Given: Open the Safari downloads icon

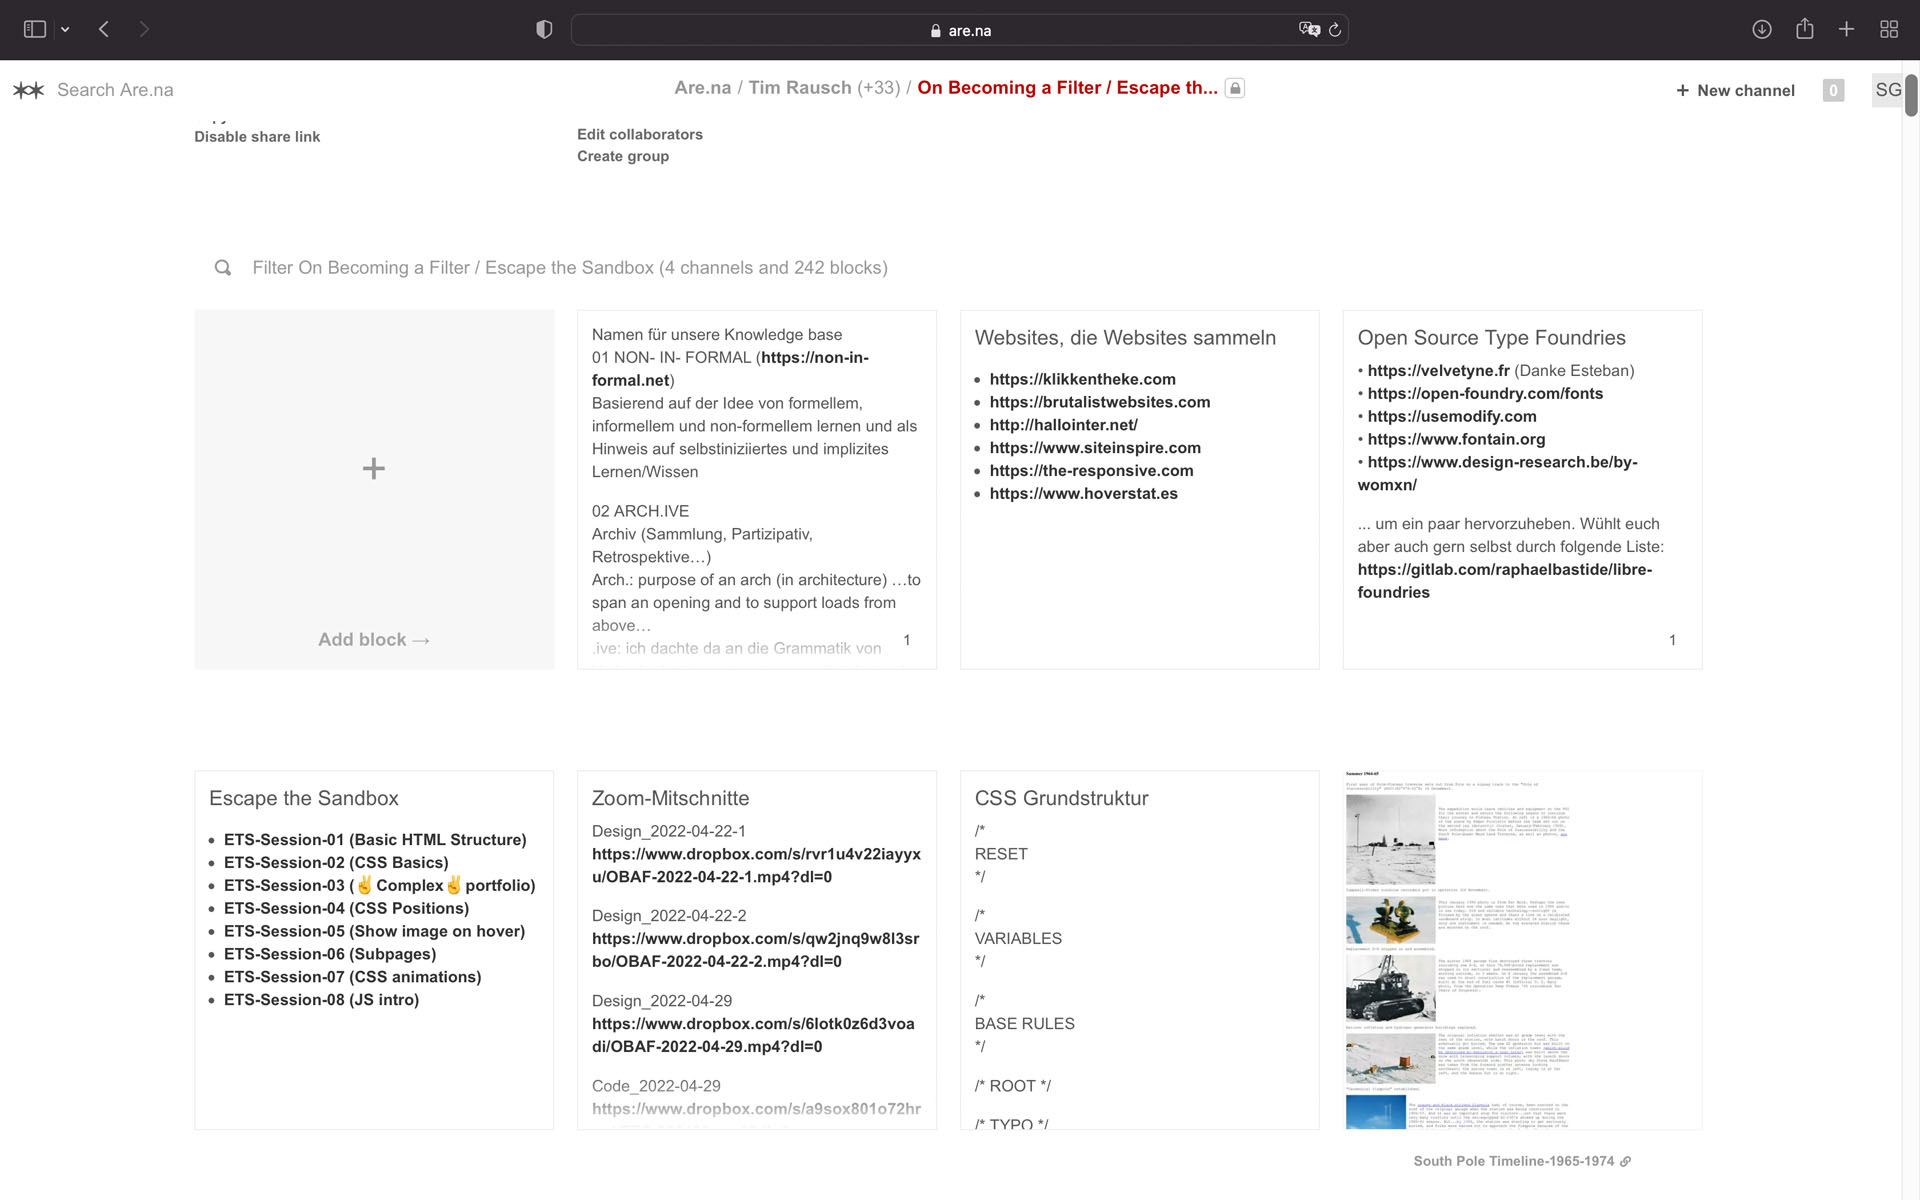Looking at the screenshot, I should [x=1762, y=29].
